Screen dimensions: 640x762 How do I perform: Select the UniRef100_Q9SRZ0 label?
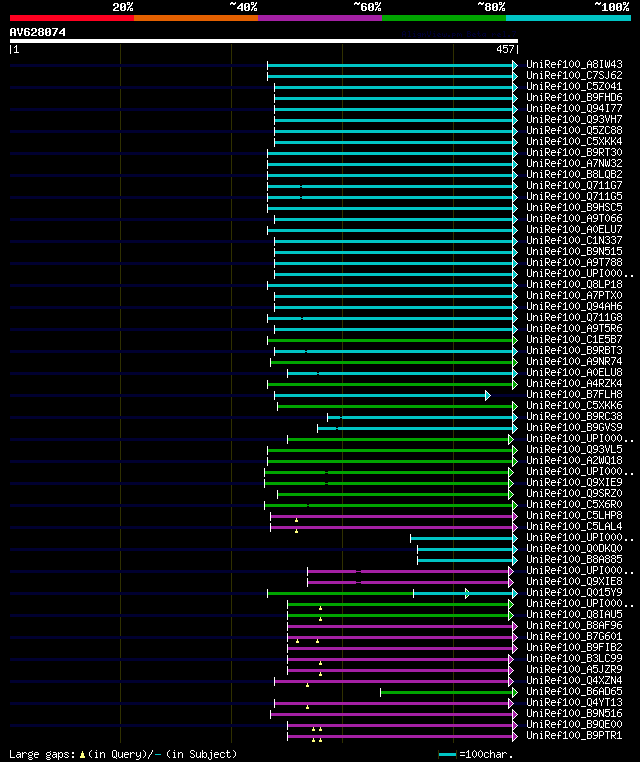click(574, 493)
